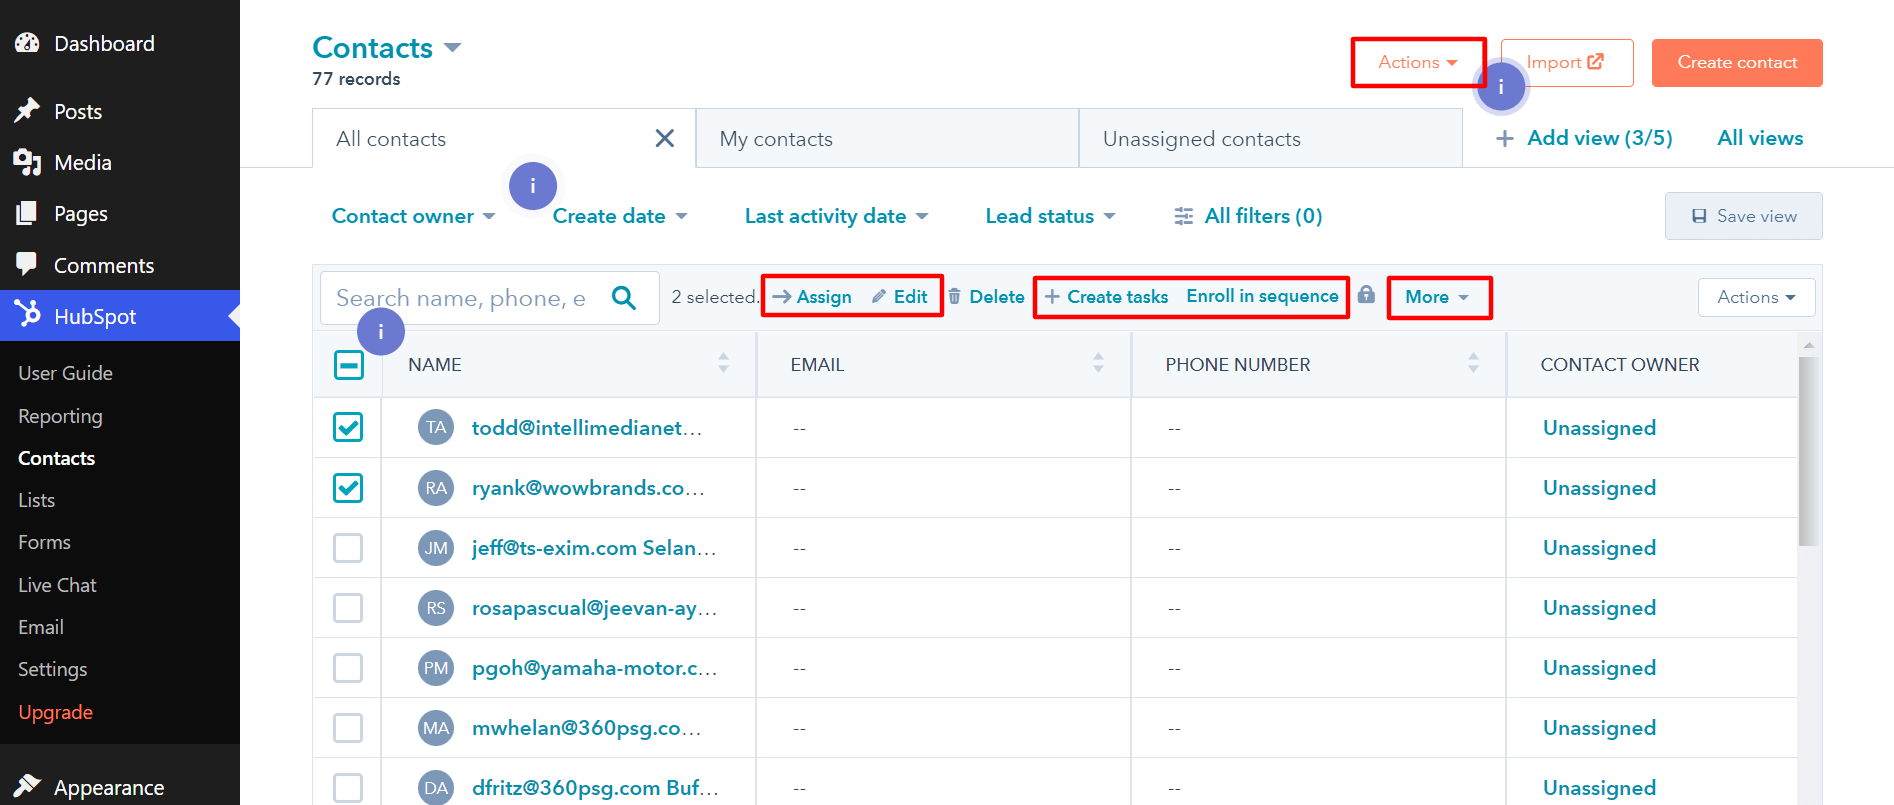Open the Contacts title dropdown
Viewport: 1894px width, 805px height.
click(x=387, y=48)
